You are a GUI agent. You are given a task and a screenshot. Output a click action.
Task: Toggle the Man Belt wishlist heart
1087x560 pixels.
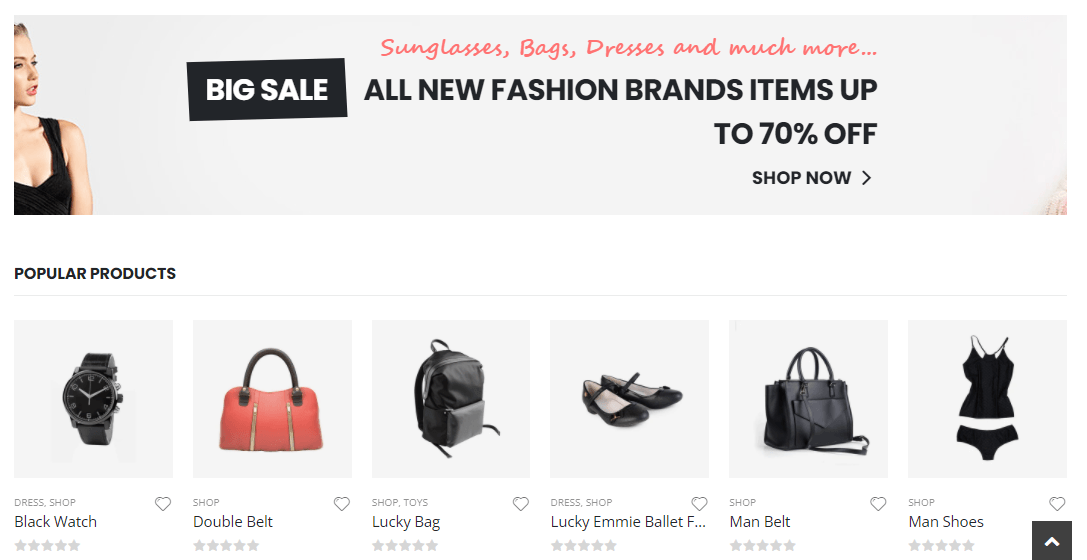tap(878, 504)
